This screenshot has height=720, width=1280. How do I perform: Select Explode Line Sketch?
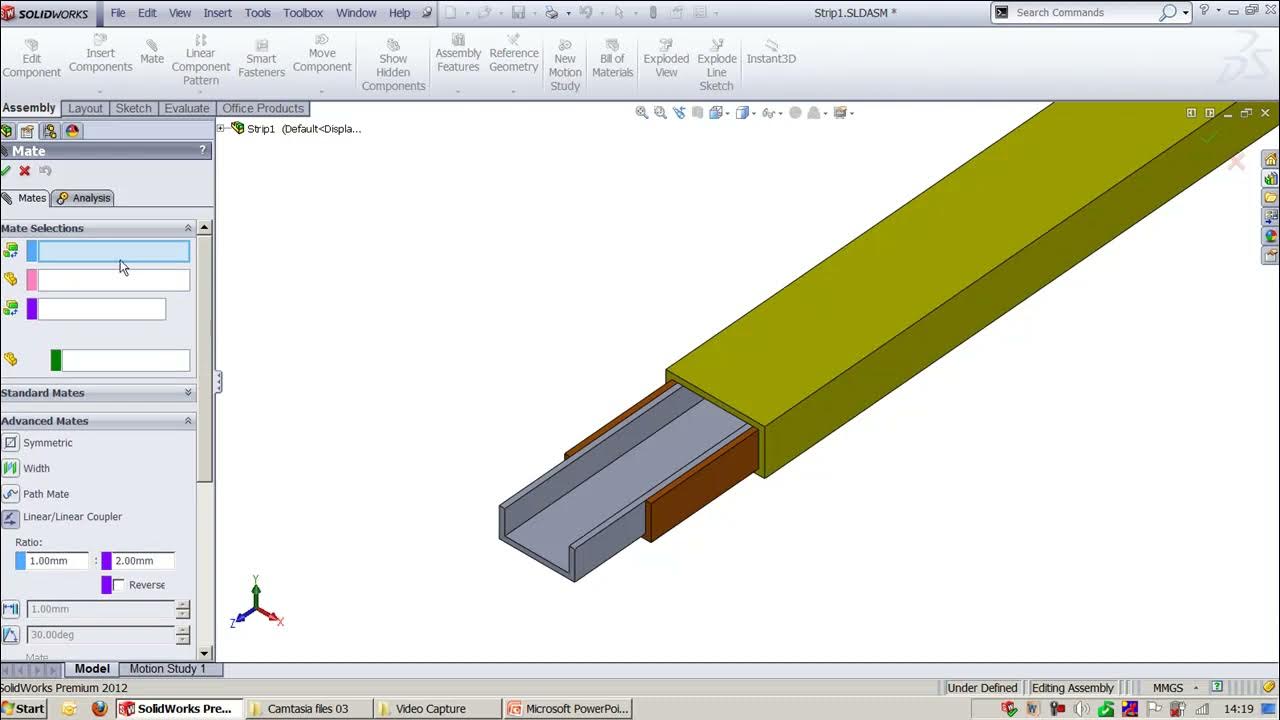coord(717,65)
